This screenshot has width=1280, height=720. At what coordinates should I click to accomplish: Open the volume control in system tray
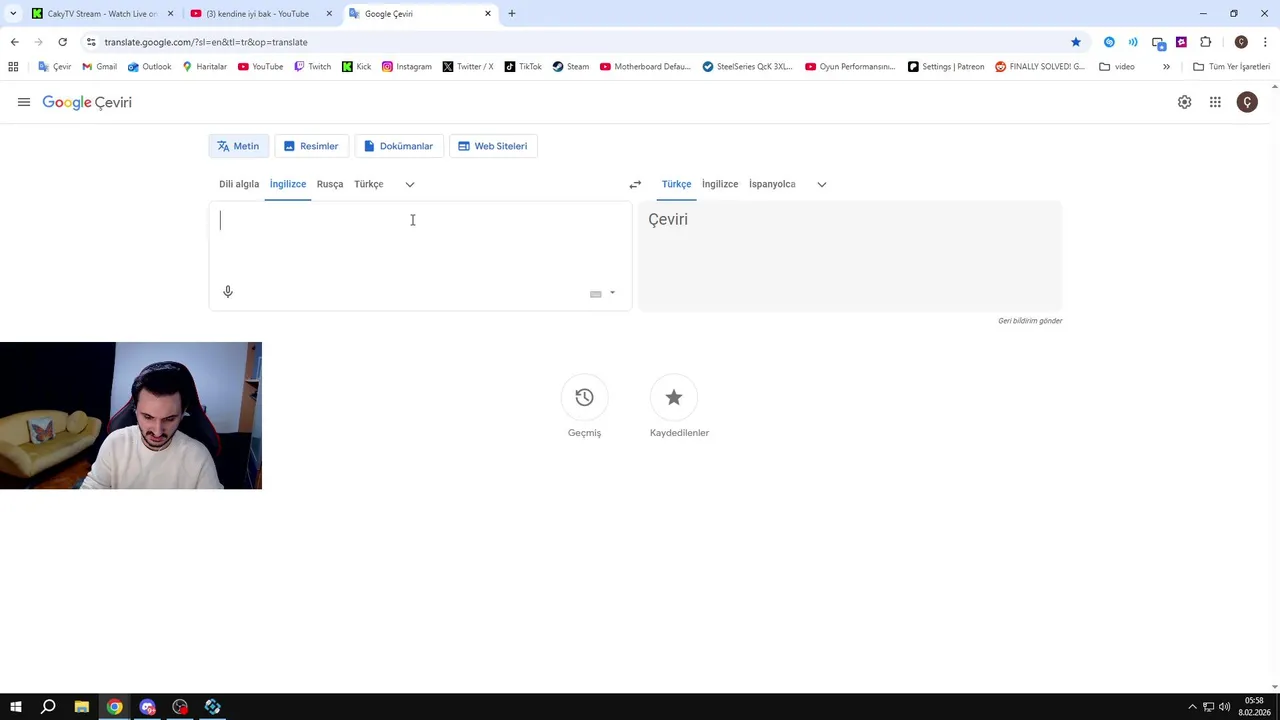click(x=1225, y=707)
